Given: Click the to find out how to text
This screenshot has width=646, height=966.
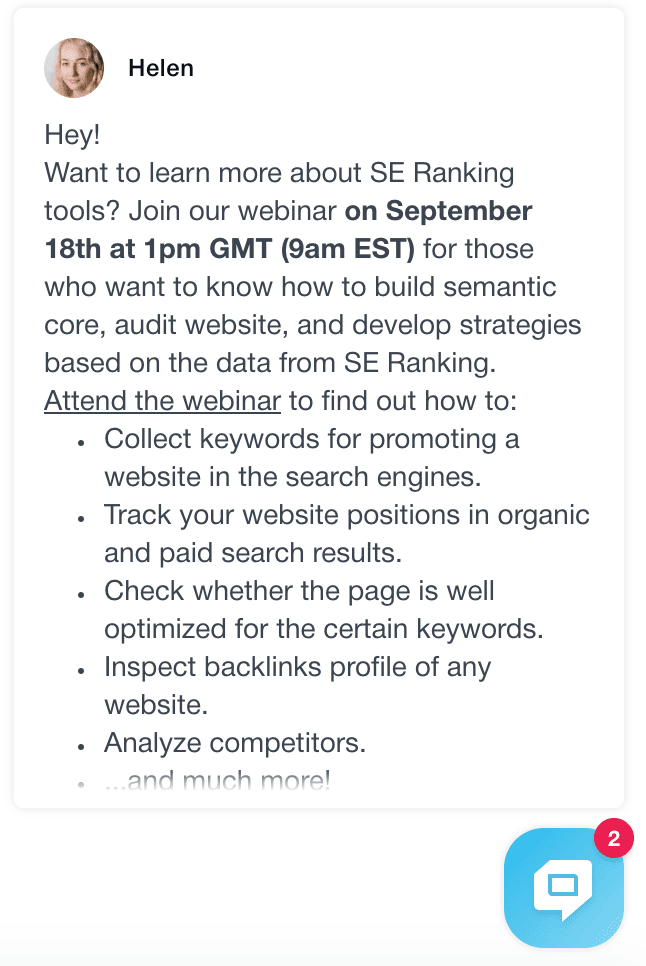Looking at the screenshot, I should [x=403, y=400].
